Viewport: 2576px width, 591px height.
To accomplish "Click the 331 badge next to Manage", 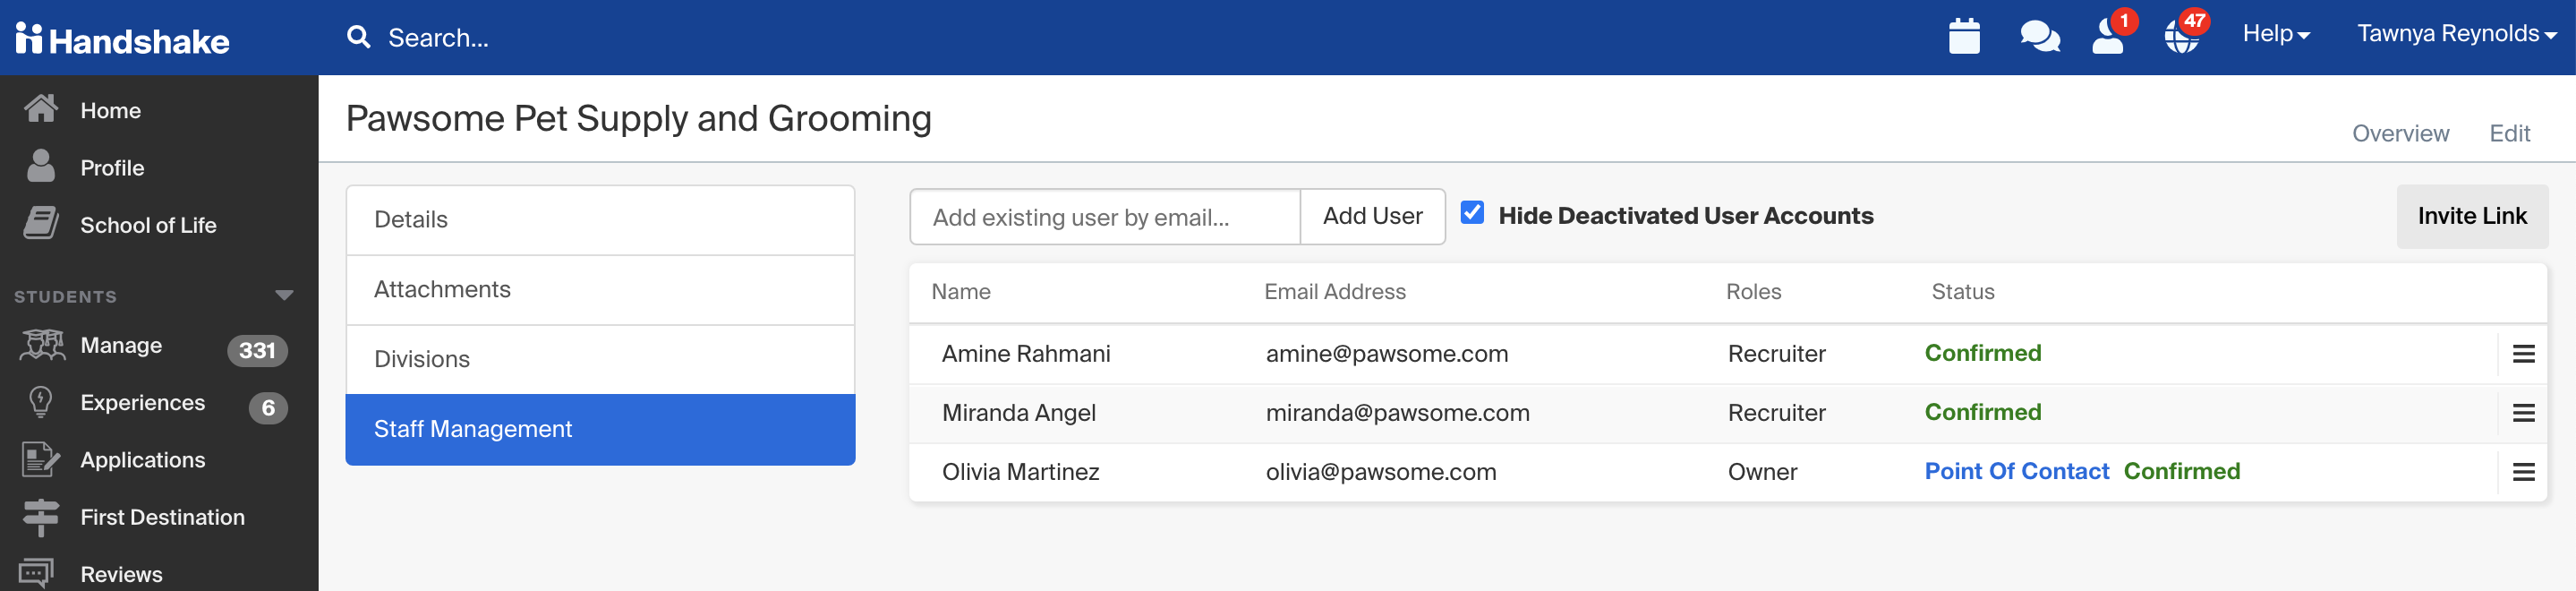I will [x=257, y=351].
